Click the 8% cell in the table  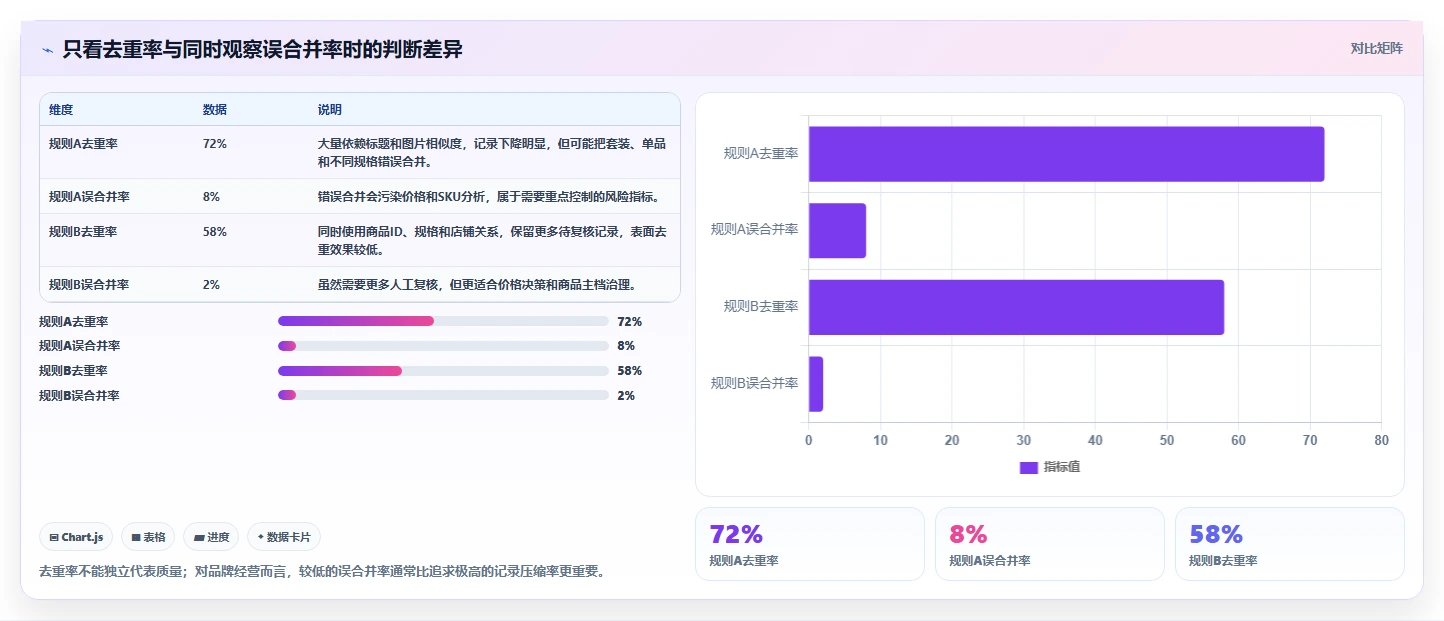(211, 196)
